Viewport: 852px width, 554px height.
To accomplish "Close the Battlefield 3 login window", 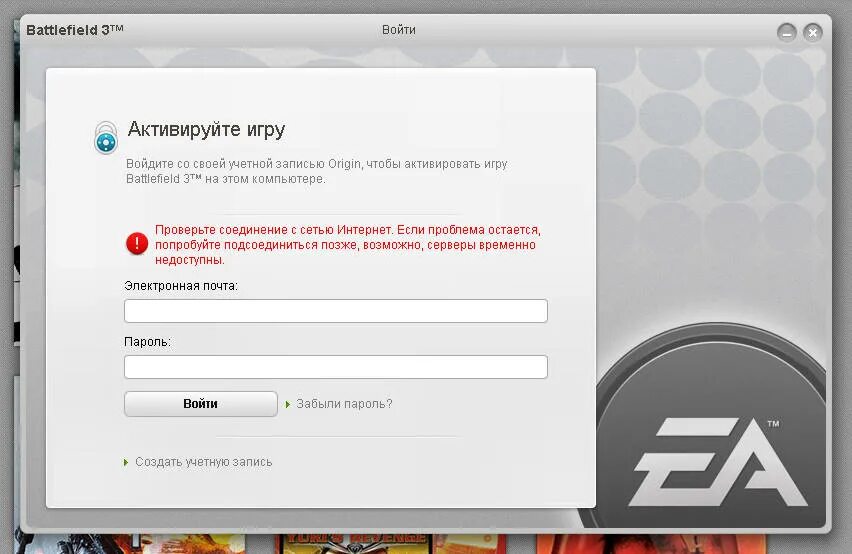I will tap(813, 33).
